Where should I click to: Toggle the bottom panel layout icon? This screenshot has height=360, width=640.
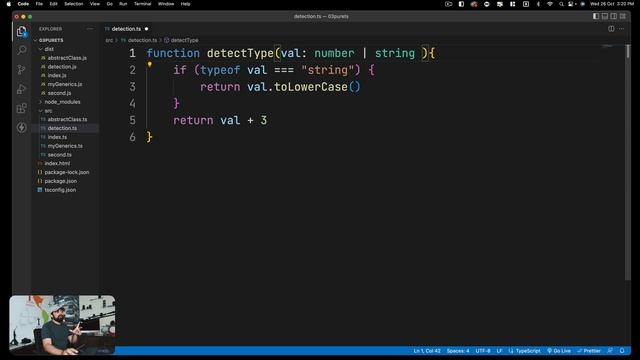(x=605, y=16)
